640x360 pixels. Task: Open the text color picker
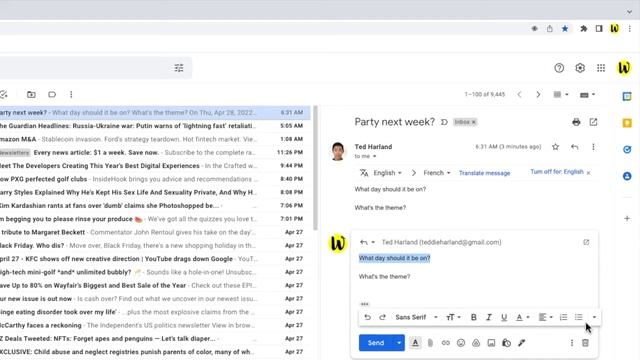coord(522,317)
